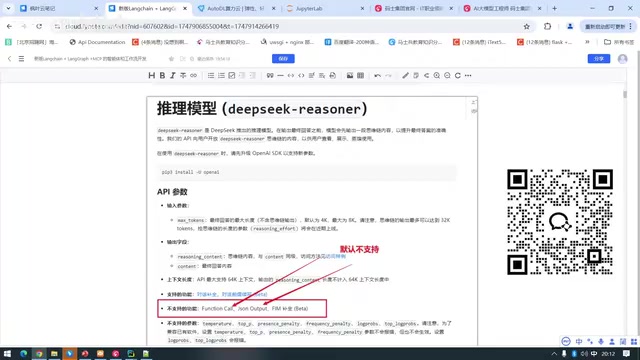Show hidden system tray icons

point(554,353)
